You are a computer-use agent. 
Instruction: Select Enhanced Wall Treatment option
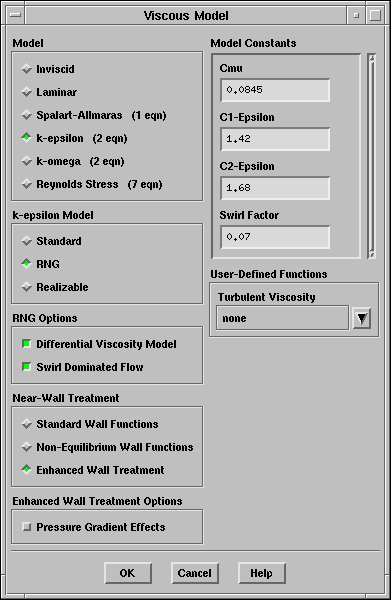(93, 470)
